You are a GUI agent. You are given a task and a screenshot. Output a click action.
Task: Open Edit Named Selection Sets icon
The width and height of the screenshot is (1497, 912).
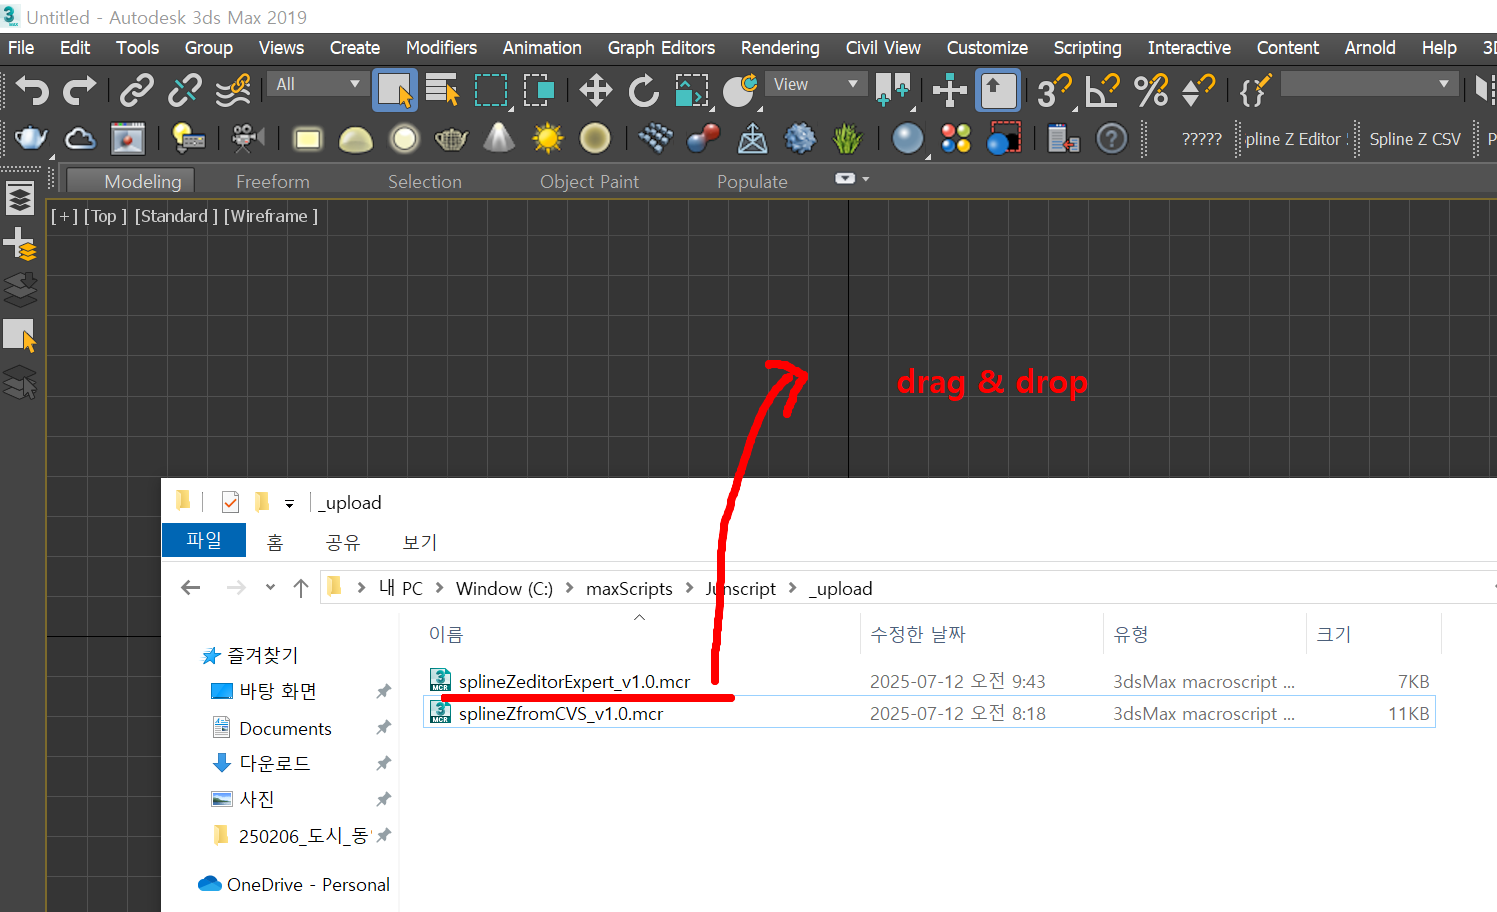(1254, 91)
